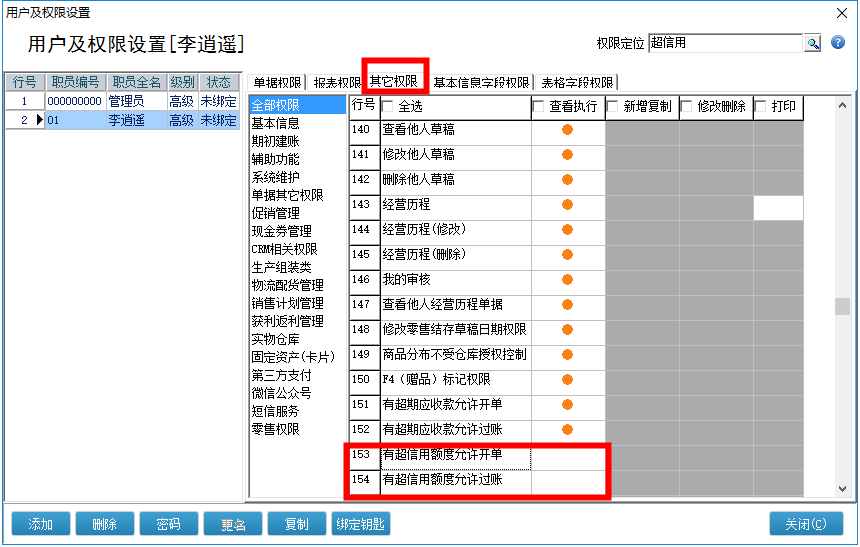Select 零售权限 category in left list
Image resolution: width=860 pixels, height=547 pixels.
tap(275, 429)
